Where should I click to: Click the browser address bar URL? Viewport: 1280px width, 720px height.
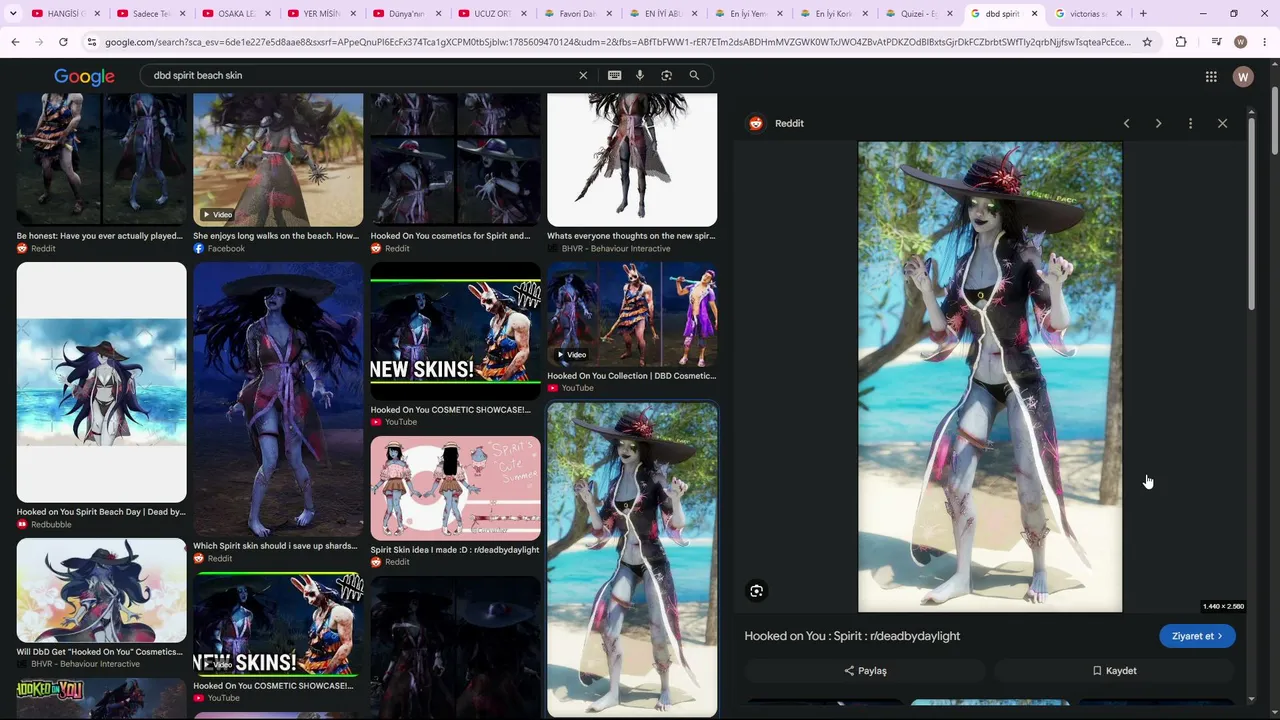[617, 42]
